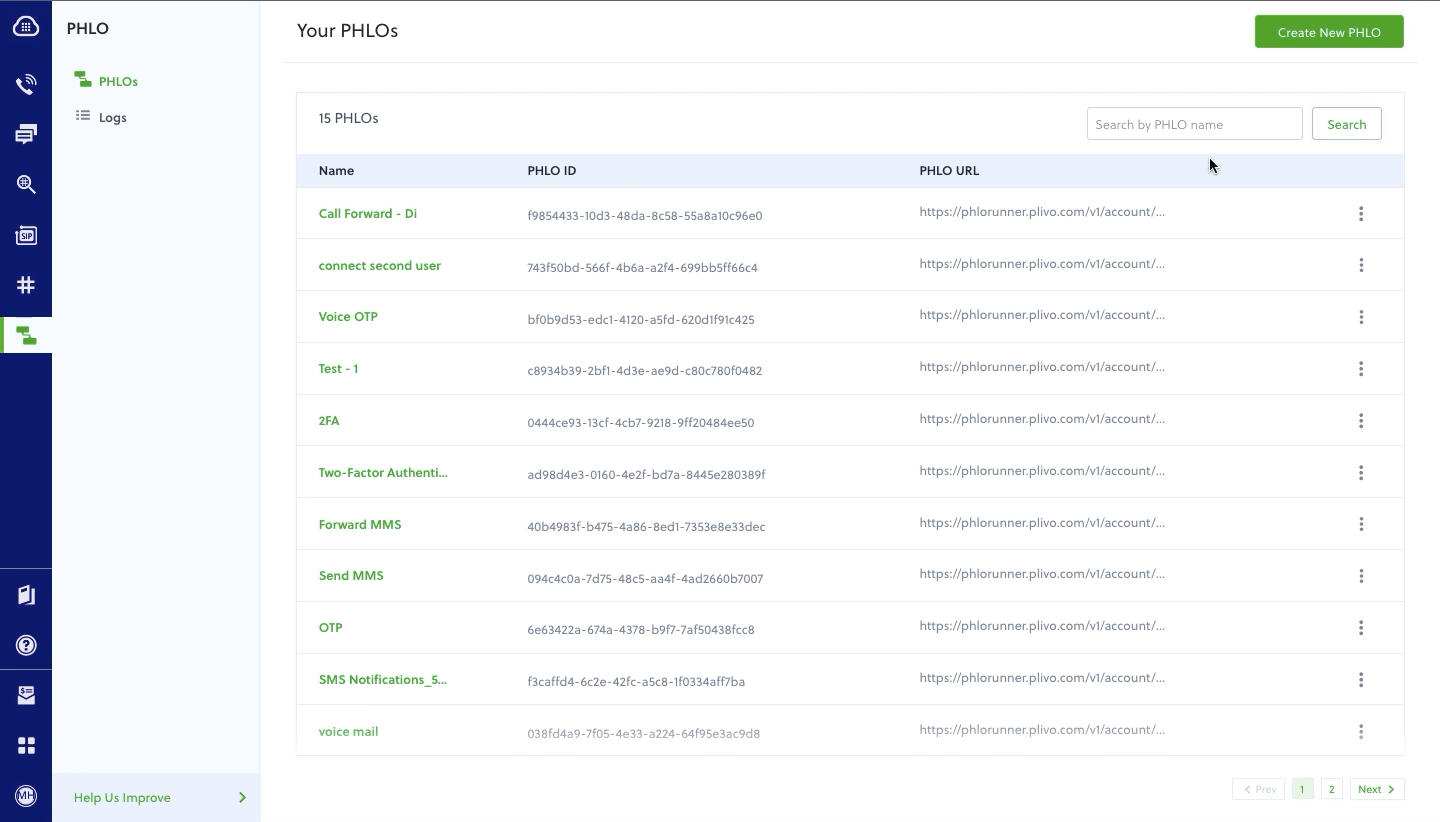Open the Forward MMS PHLO

click(360, 524)
